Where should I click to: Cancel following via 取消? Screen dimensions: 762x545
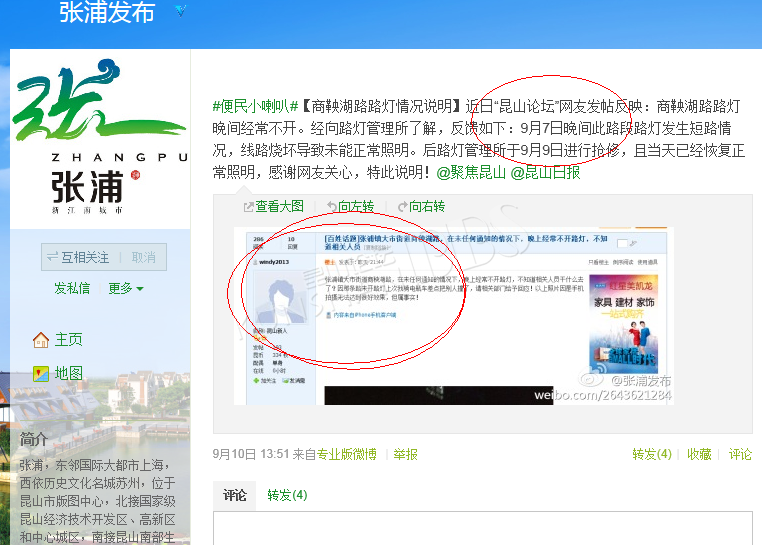point(143,257)
